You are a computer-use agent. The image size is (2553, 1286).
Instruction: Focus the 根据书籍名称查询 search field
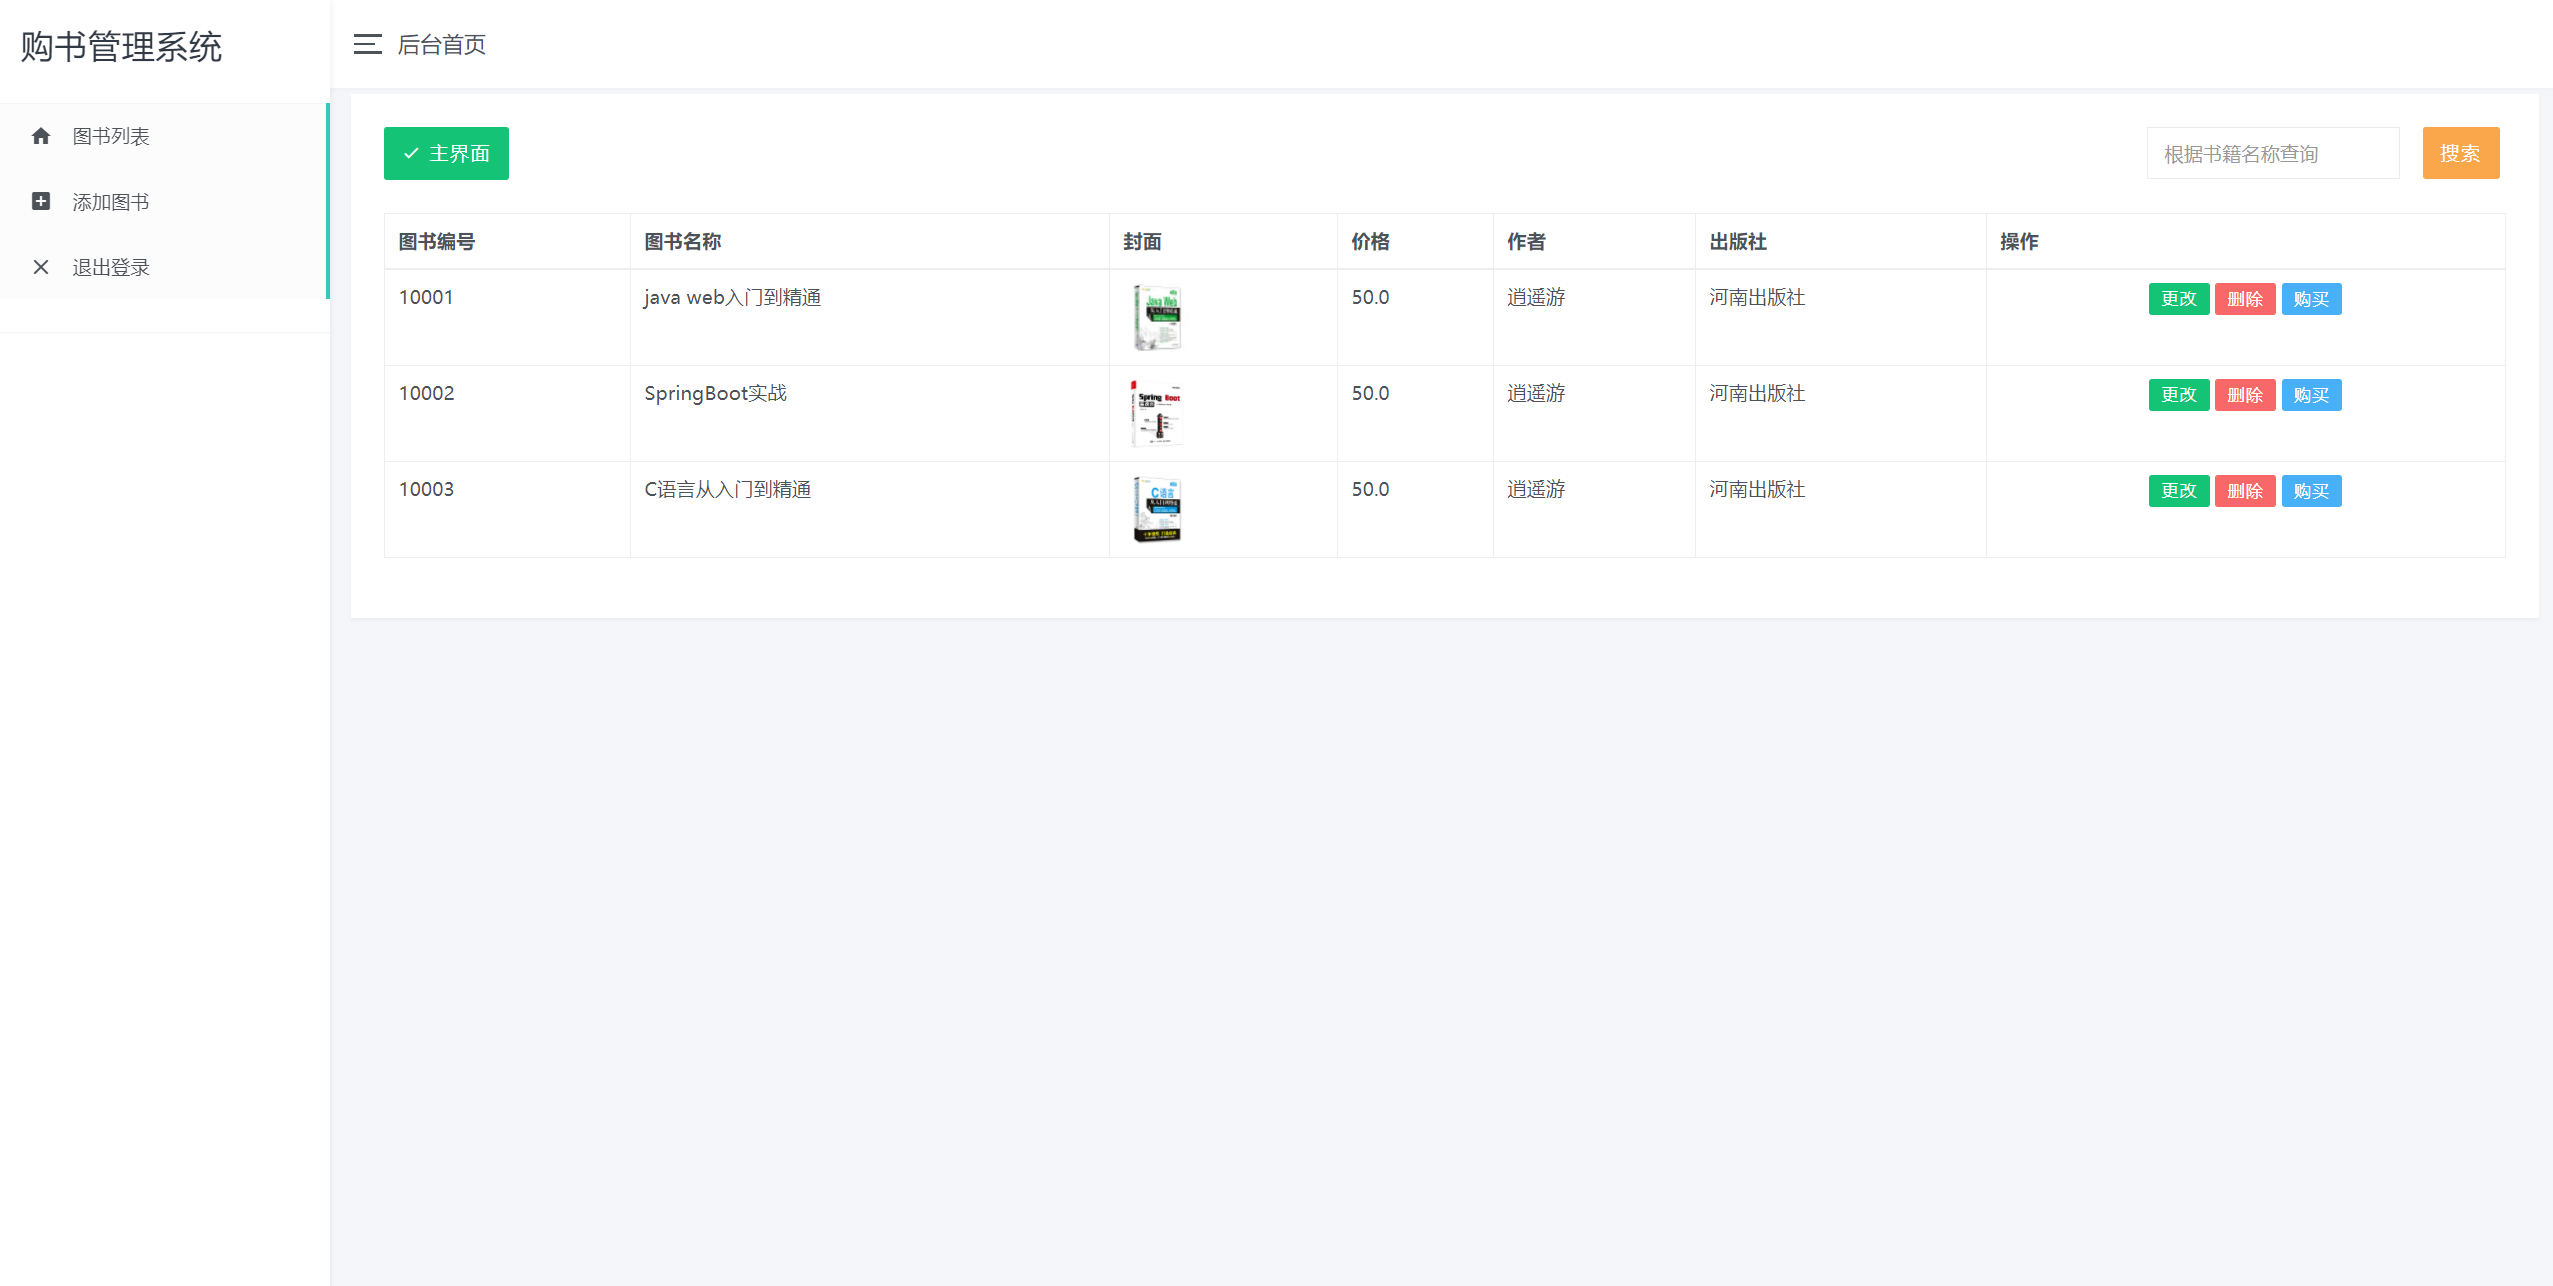coord(2272,154)
